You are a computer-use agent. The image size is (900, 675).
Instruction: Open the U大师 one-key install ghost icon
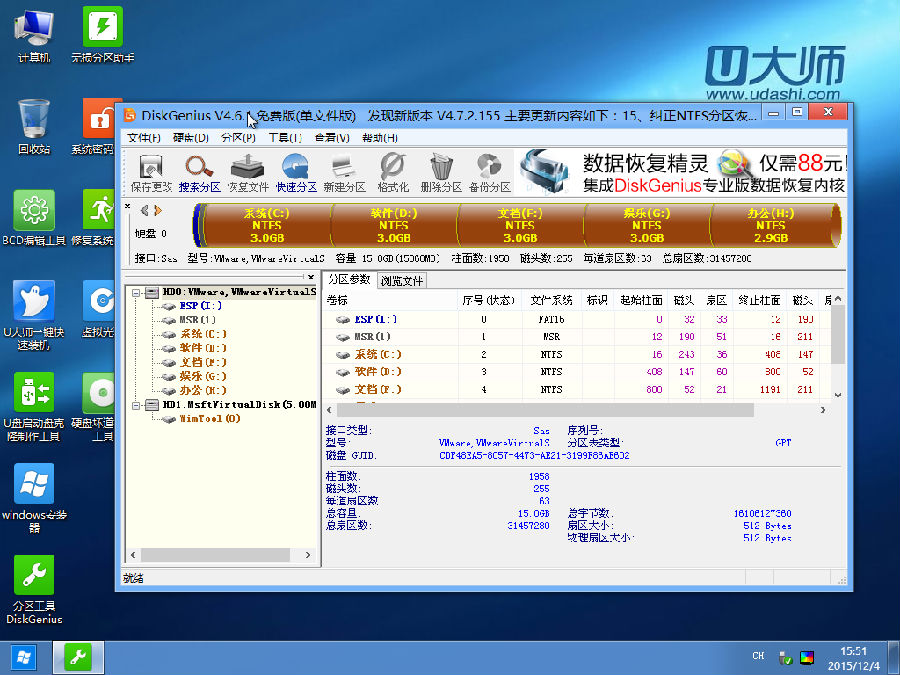[34, 316]
